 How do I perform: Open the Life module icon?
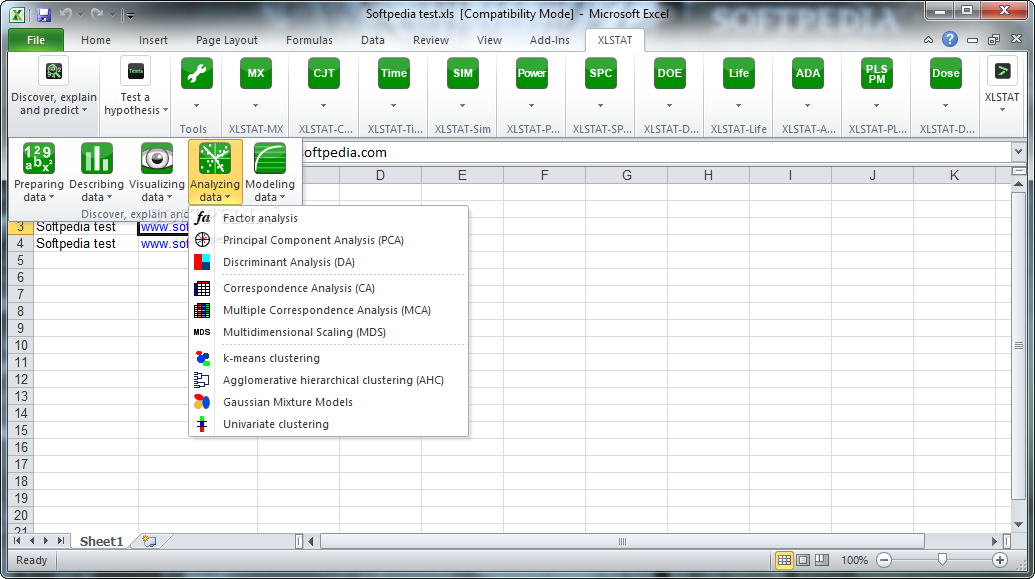coord(739,73)
